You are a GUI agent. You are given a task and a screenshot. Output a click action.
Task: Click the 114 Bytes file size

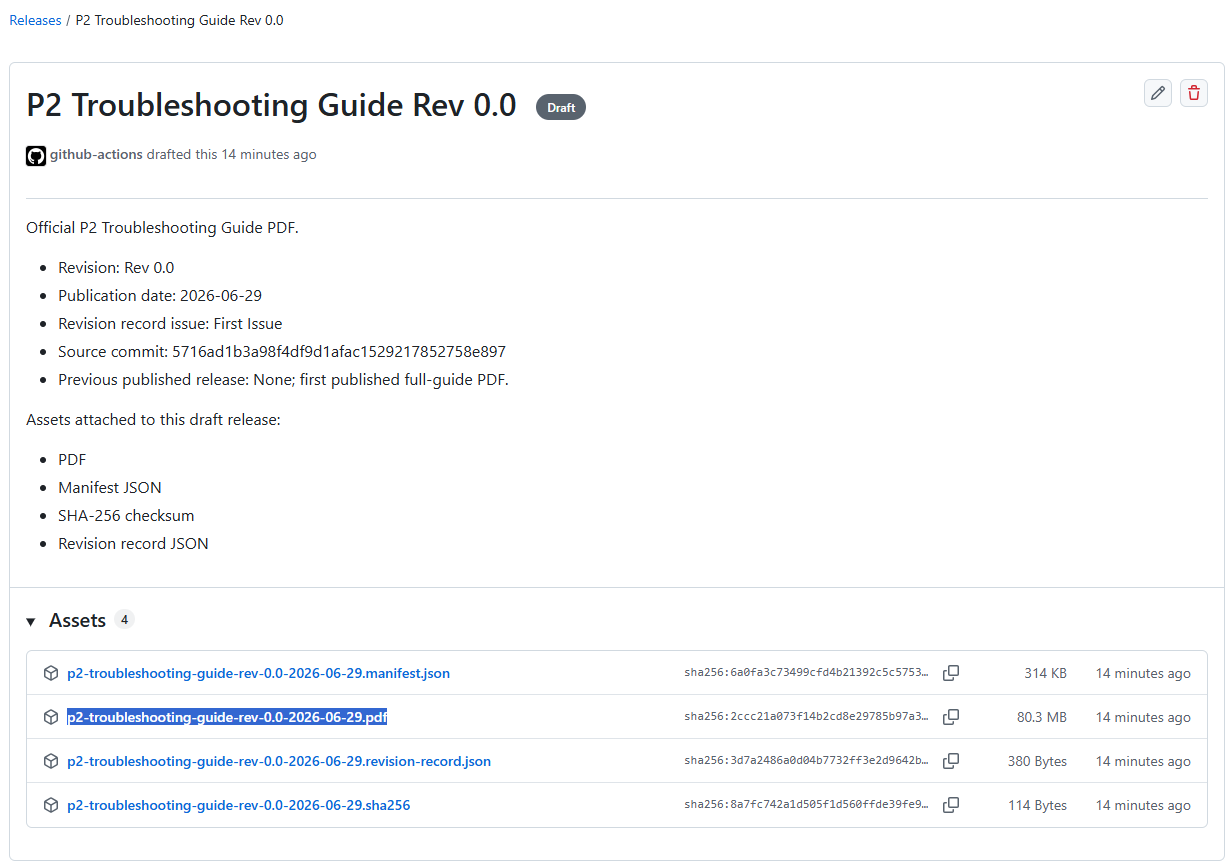pos(1038,805)
